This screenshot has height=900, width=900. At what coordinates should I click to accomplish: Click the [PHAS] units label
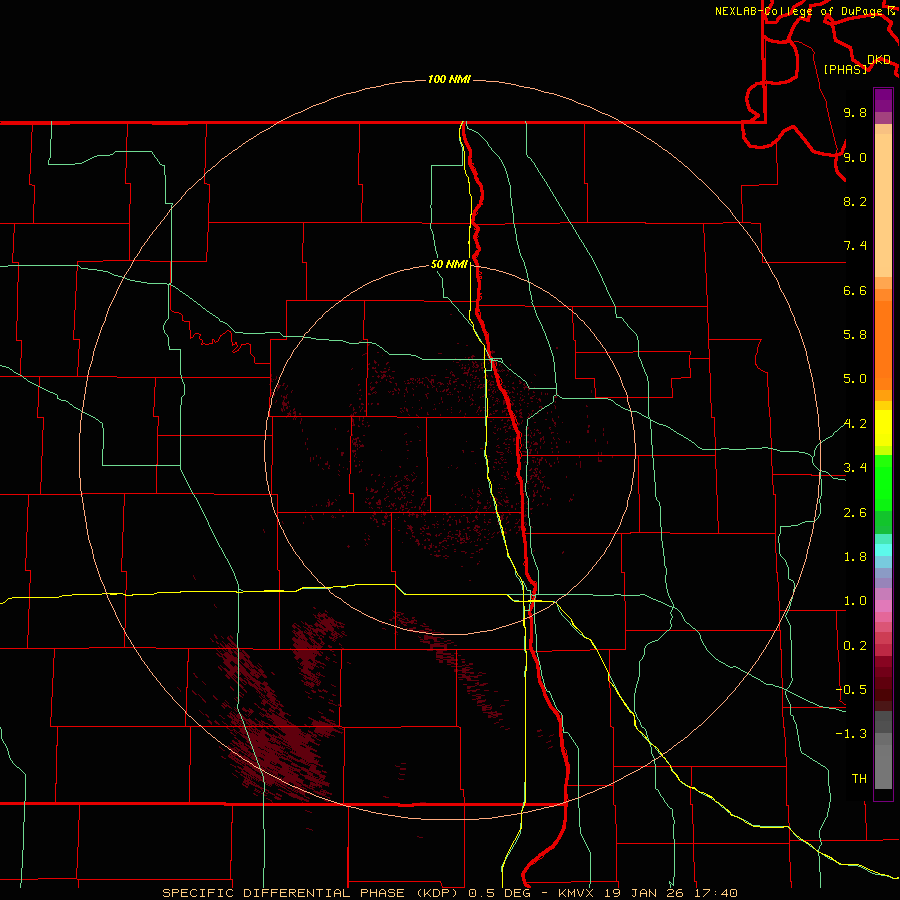[845, 69]
